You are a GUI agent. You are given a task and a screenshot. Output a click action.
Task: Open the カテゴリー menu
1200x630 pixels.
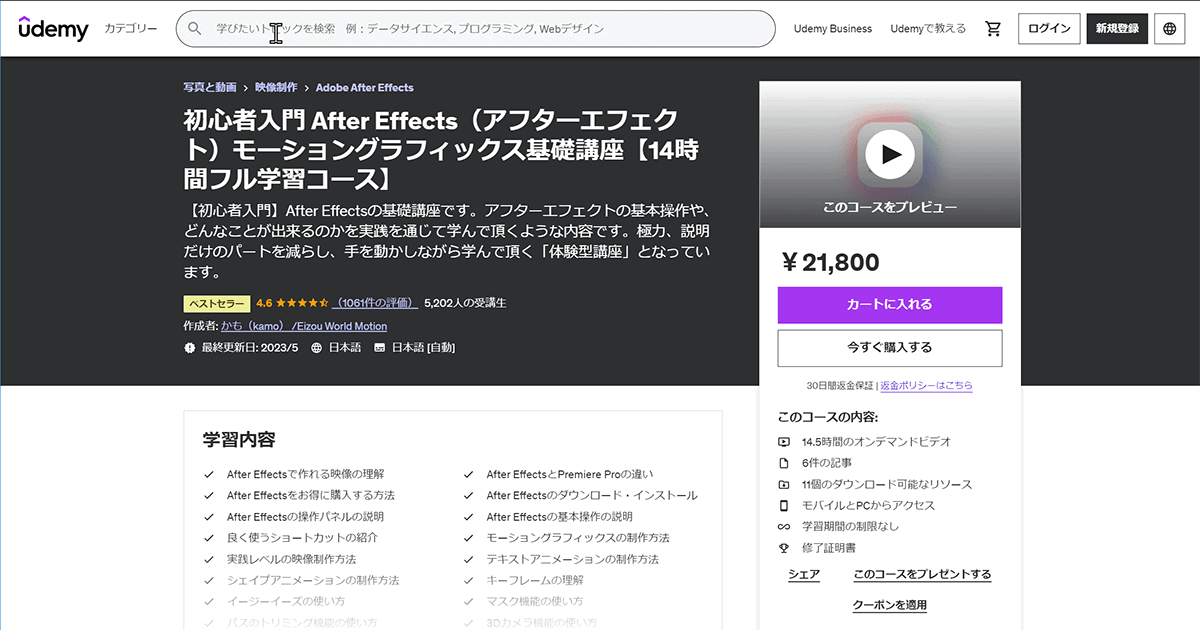click(x=131, y=29)
